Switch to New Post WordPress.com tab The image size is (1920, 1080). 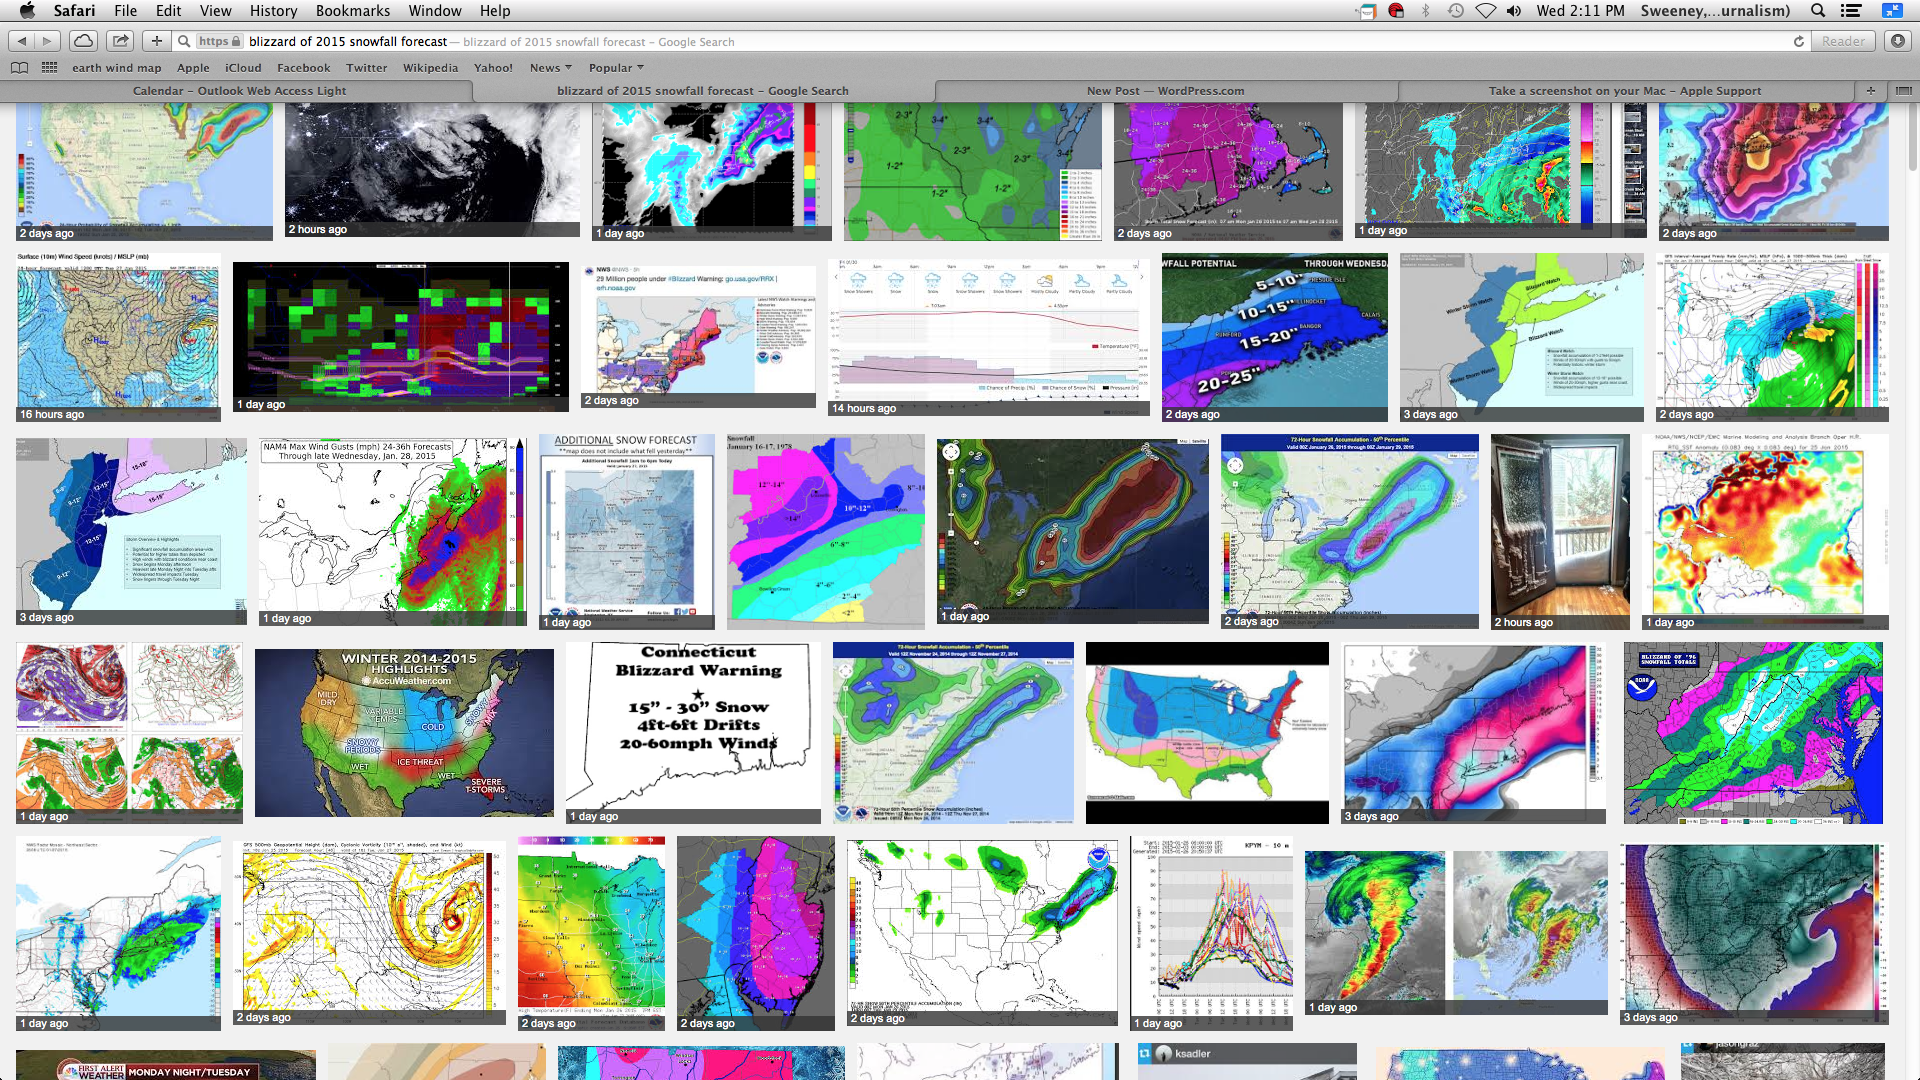(x=1165, y=91)
